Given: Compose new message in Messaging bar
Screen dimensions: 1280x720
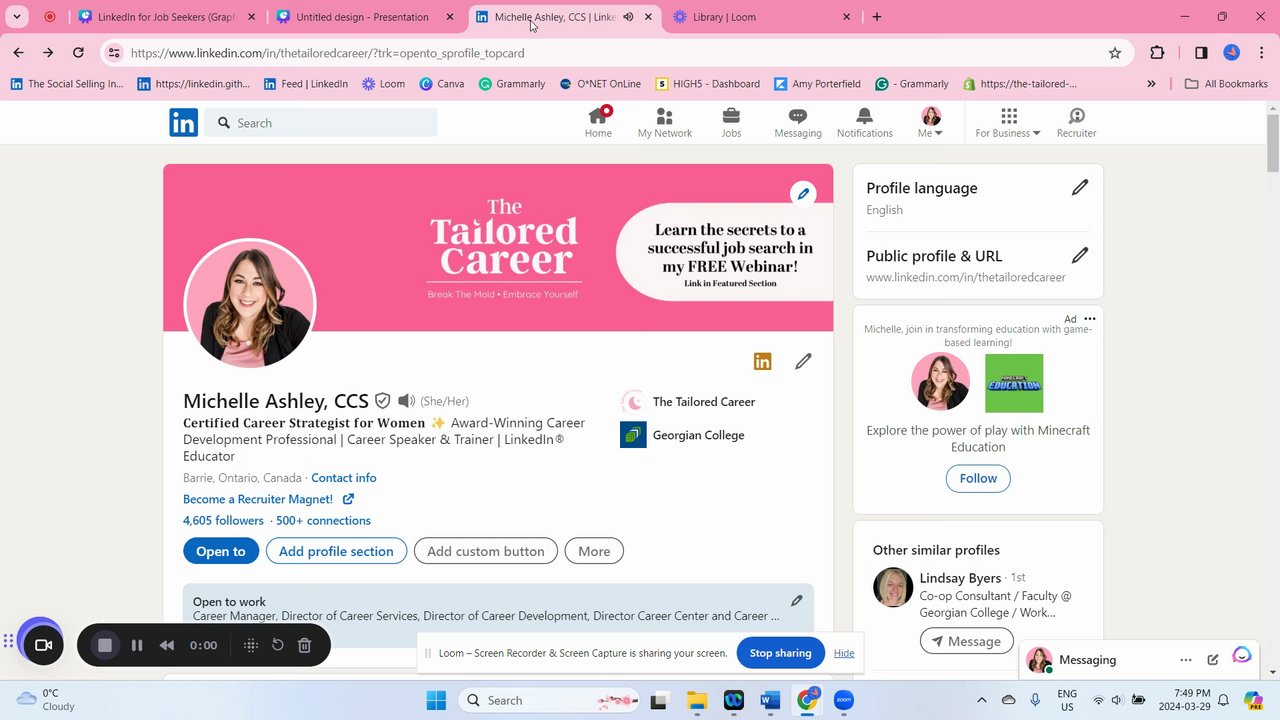Looking at the screenshot, I should [x=1213, y=660].
